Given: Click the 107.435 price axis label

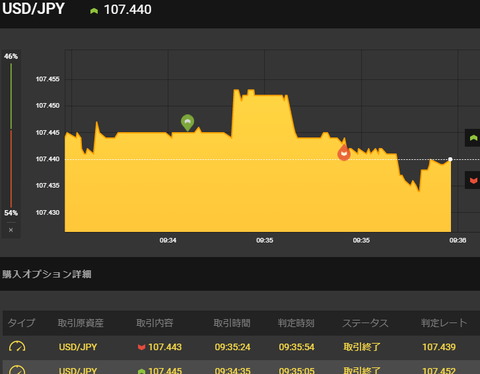Looking at the screenshot, I should tap(48, 186).
